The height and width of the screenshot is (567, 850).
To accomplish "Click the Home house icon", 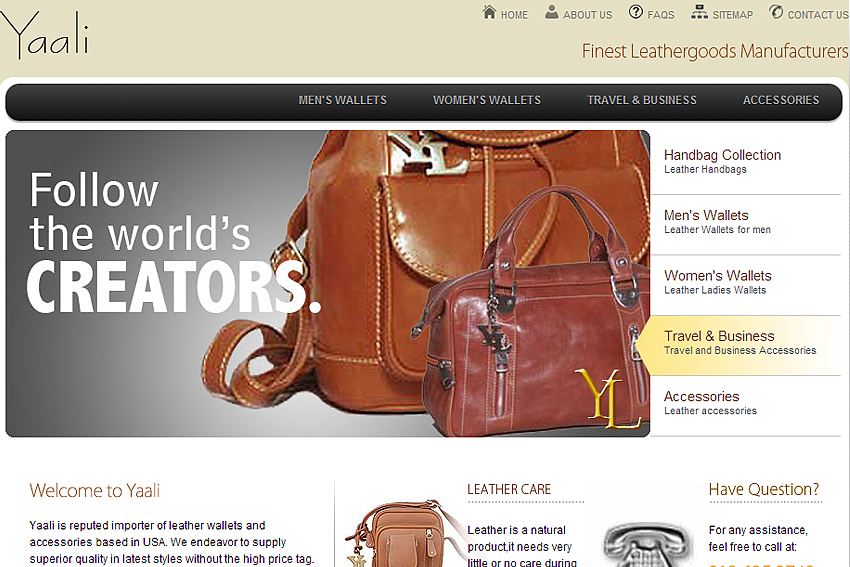I will click(490, 12).
